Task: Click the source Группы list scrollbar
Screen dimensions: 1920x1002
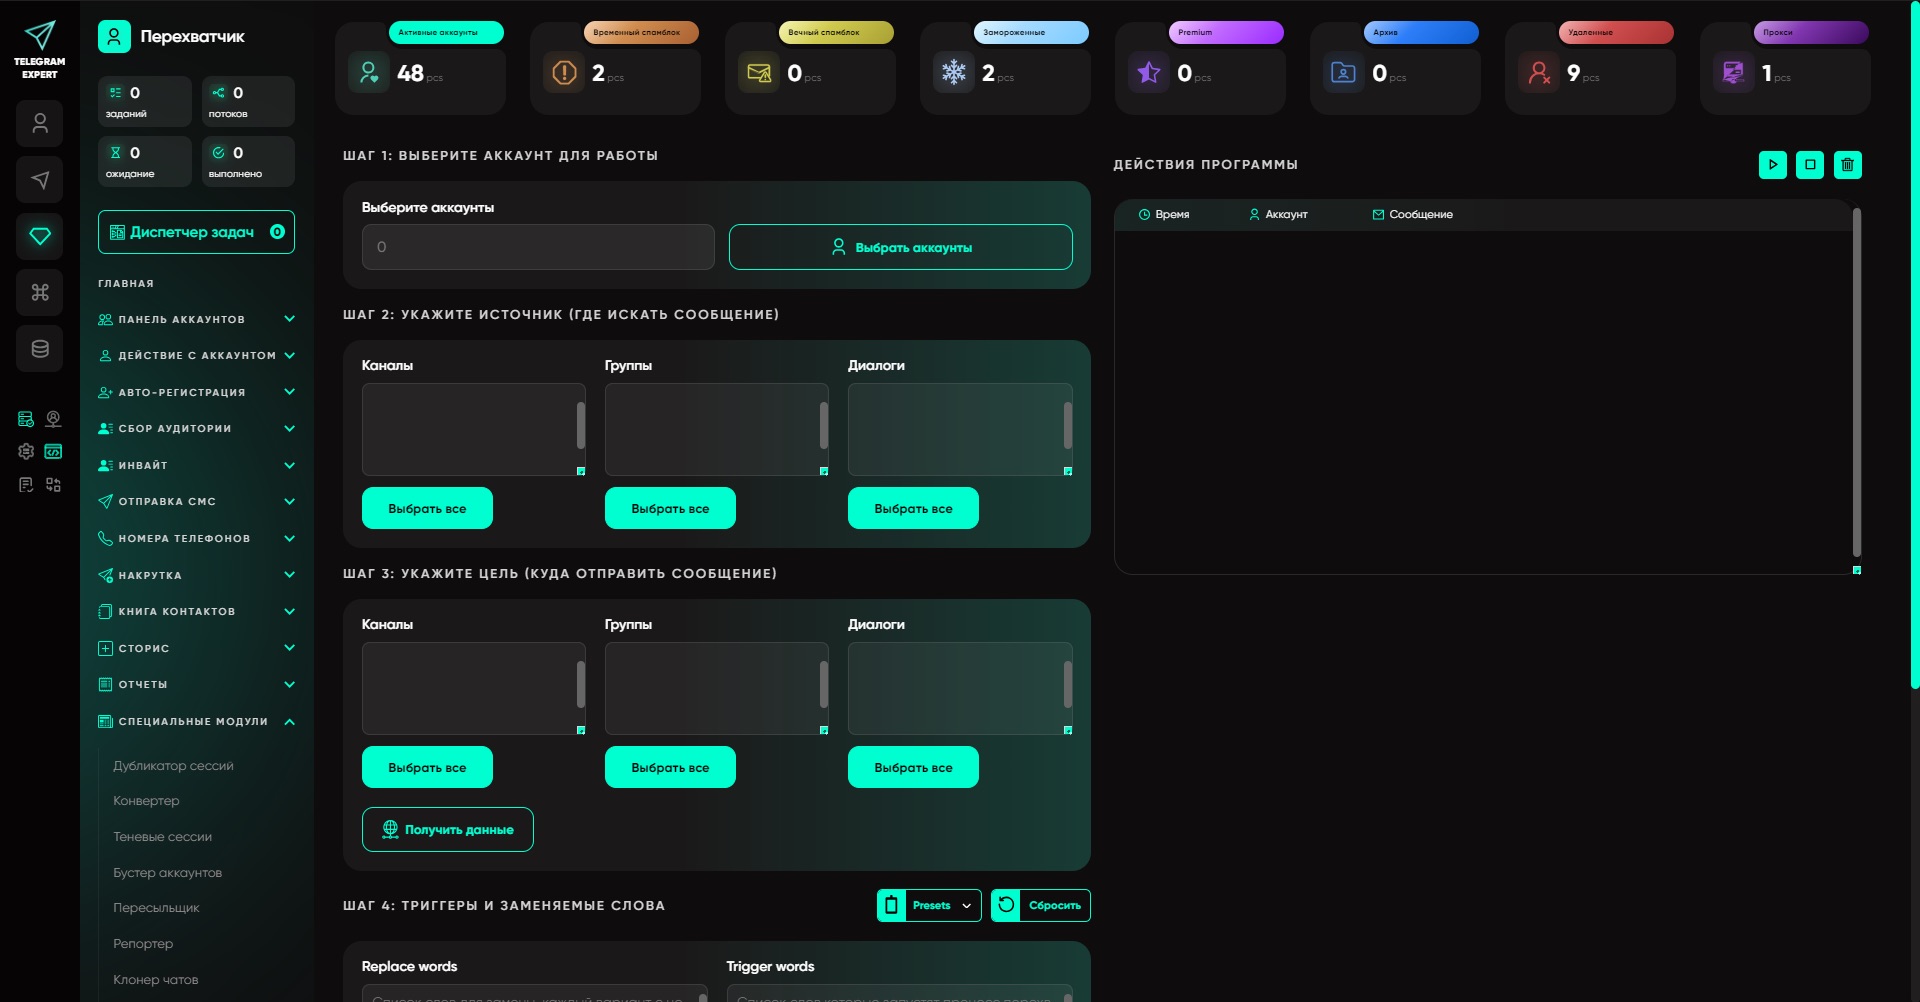Action: pyautogui.click(x=824, y=426)
